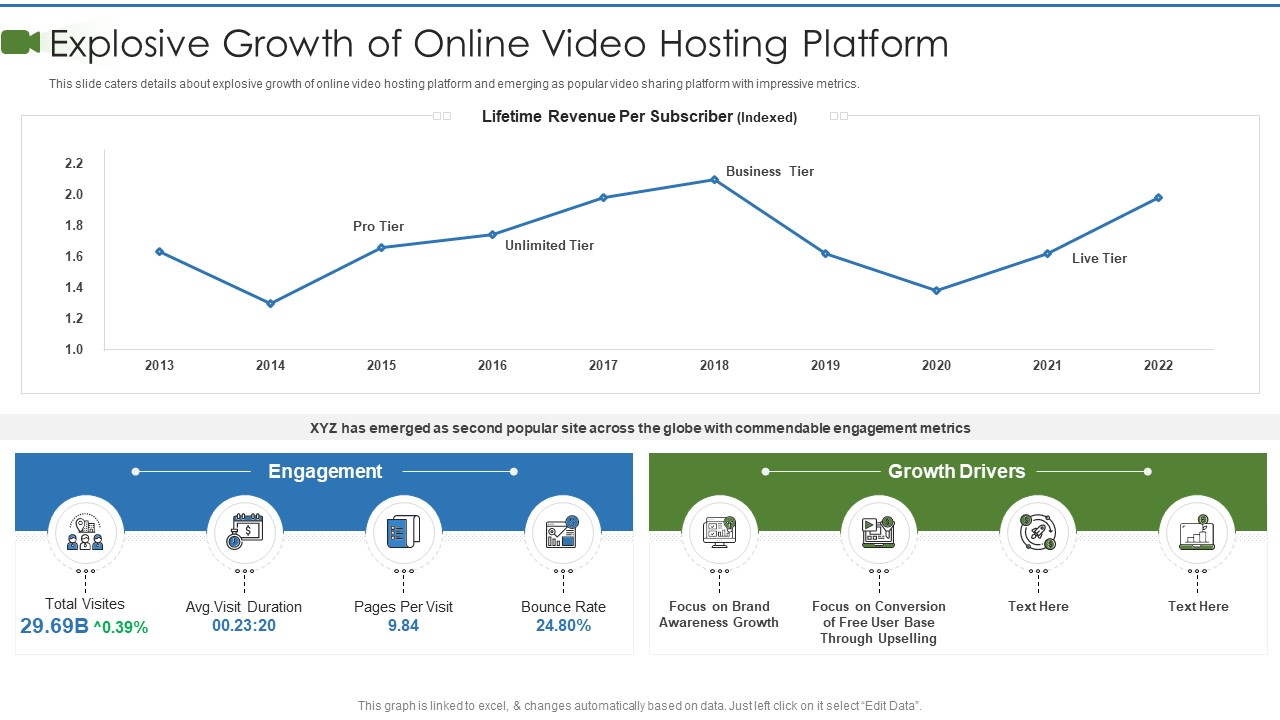Select the 2022 x-axis label

coord(1158,365)
